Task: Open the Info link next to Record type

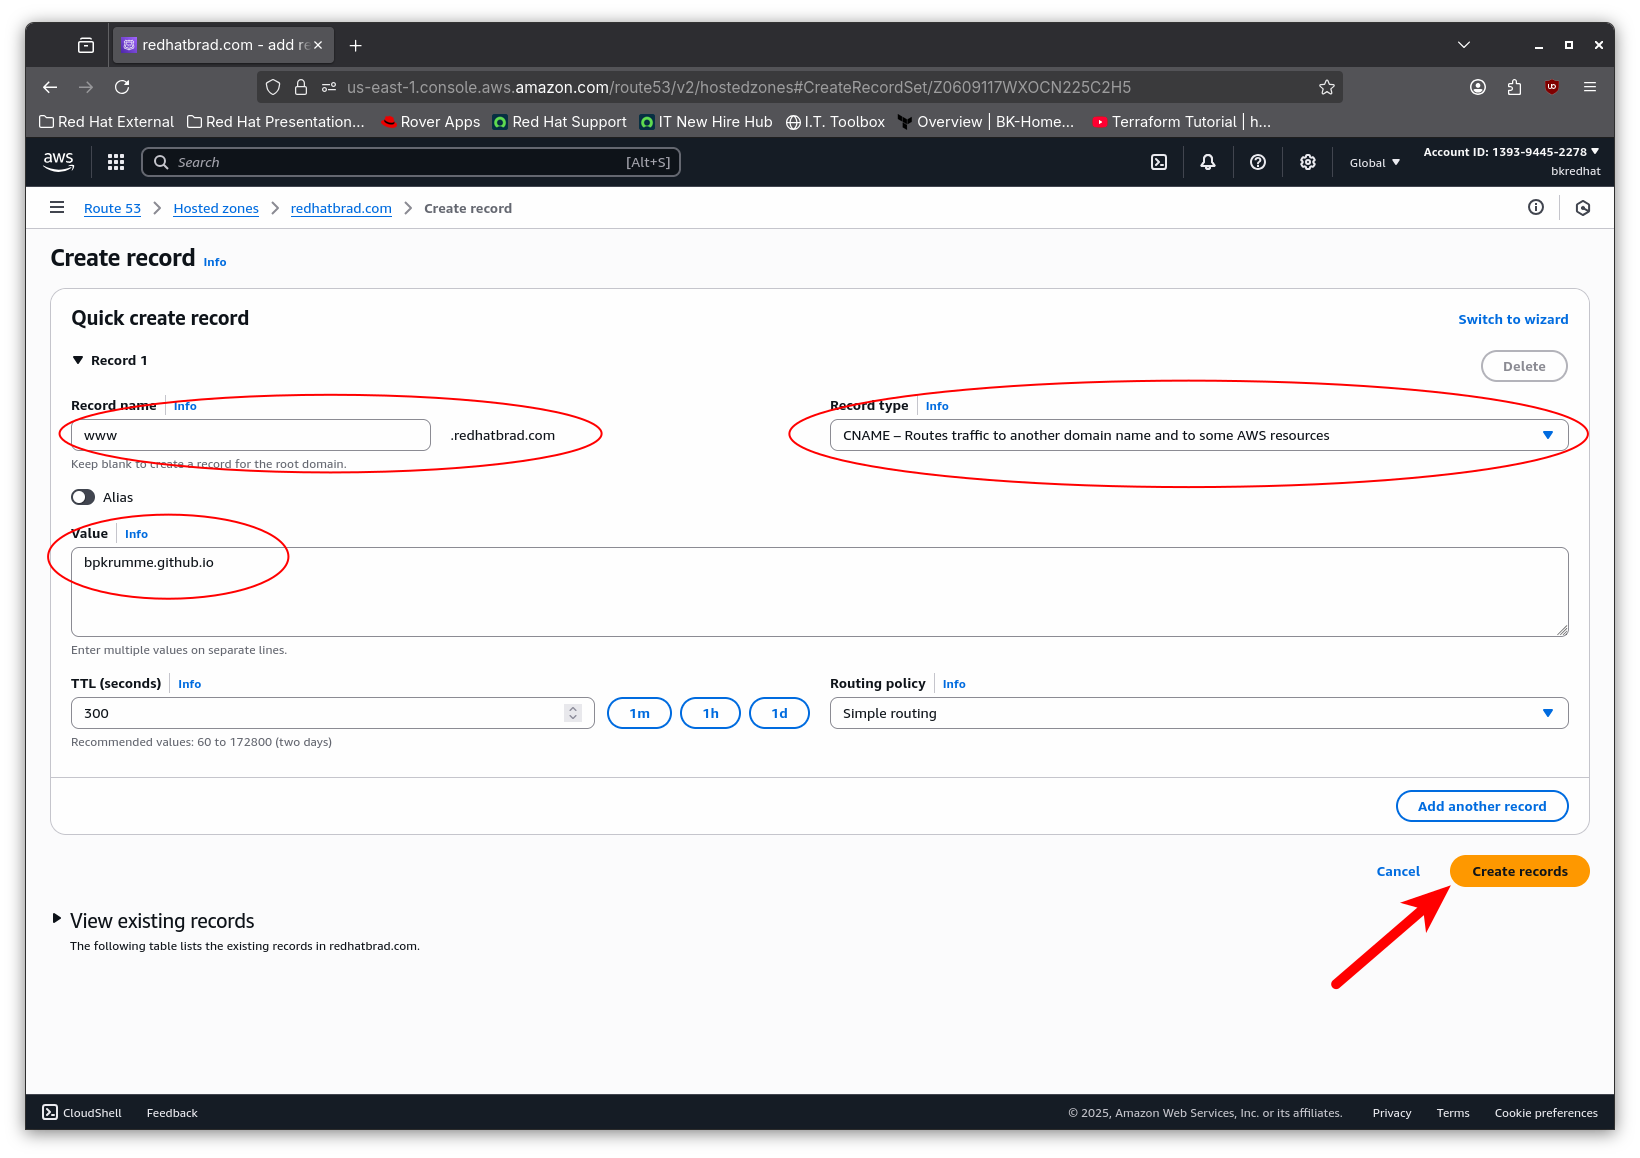Action: [937, 406]
